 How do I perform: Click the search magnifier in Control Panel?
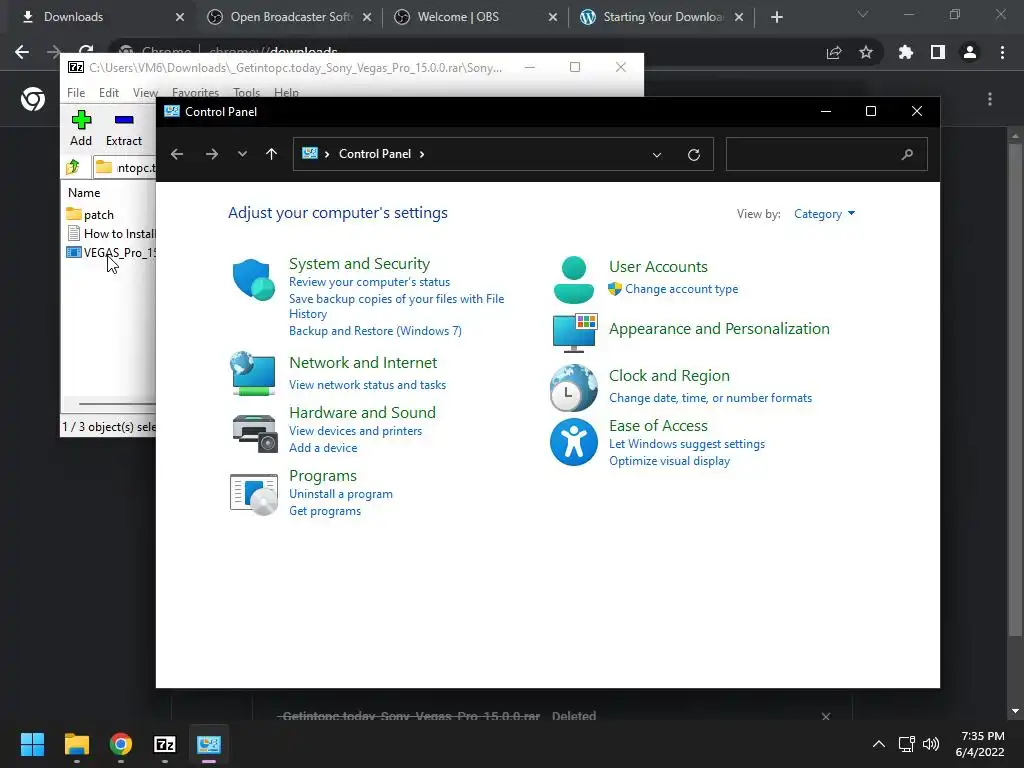pyautogui.click(x=907, y=155)
